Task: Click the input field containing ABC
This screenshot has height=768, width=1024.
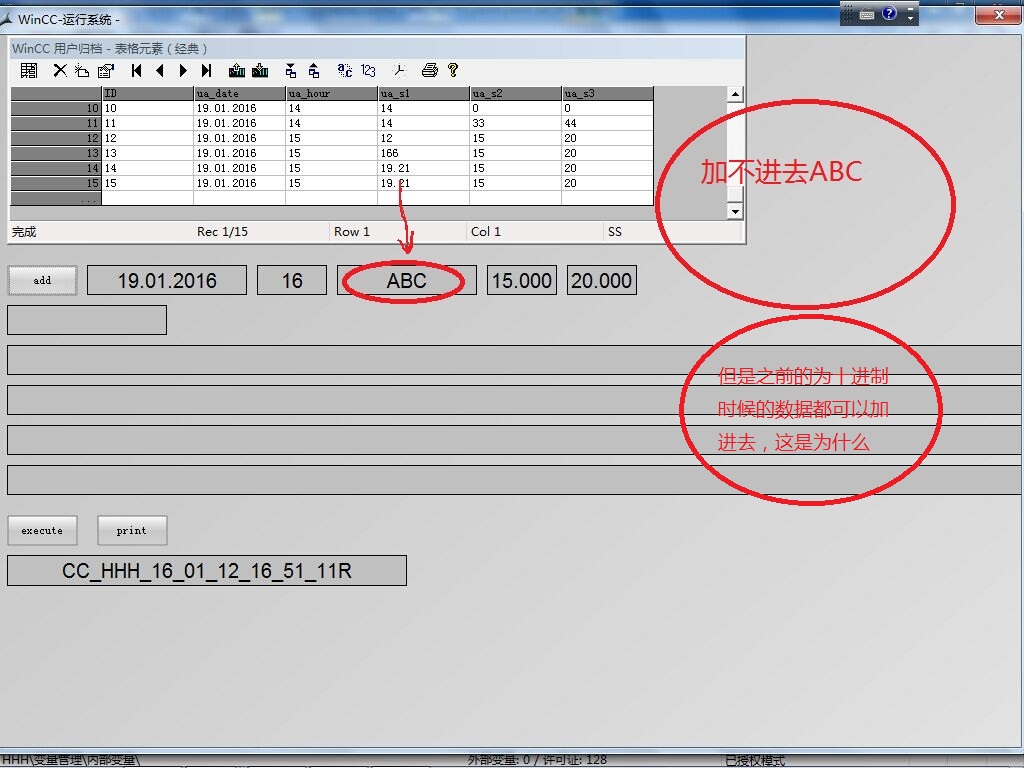Action: (407, 280)
